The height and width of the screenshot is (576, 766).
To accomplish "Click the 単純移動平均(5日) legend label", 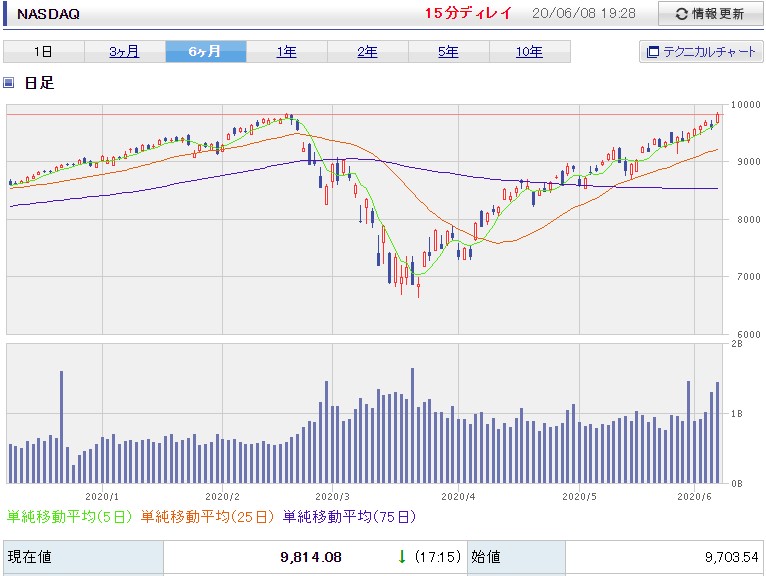I will pos(69,516).
